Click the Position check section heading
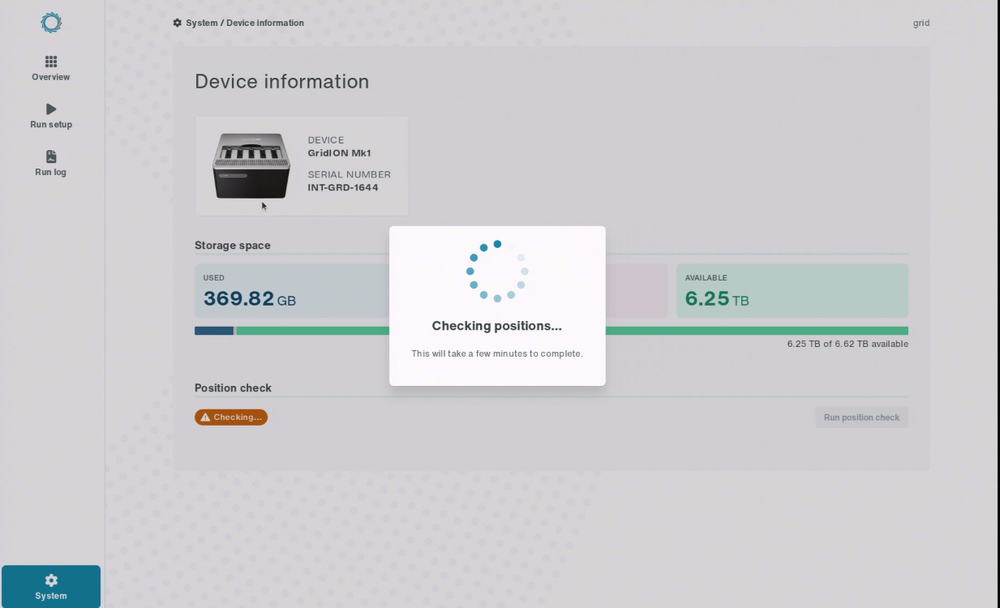This screenshot has width=1000, height=608. point(233,388)
